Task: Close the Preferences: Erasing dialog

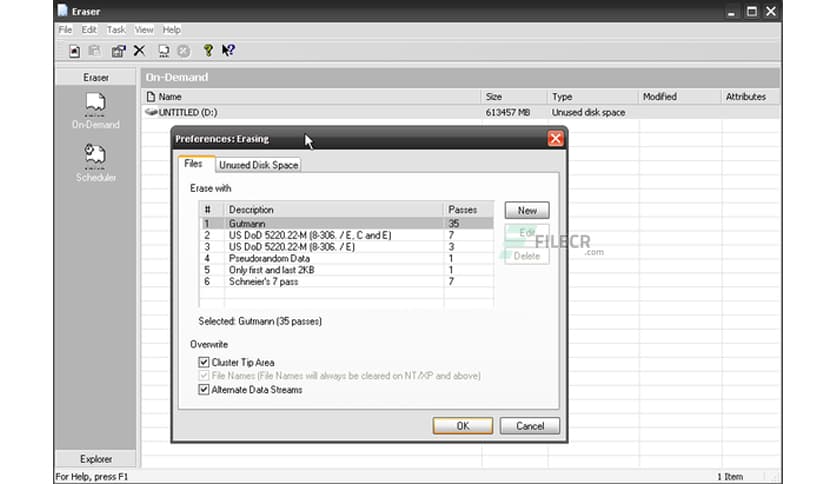Action: pos(555,139)
